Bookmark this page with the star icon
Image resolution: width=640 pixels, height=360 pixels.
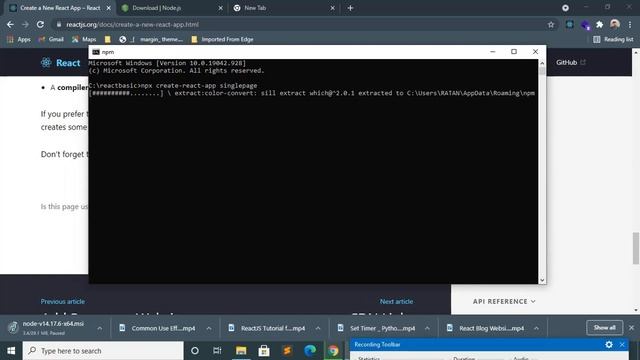click(x=551, y=24)
